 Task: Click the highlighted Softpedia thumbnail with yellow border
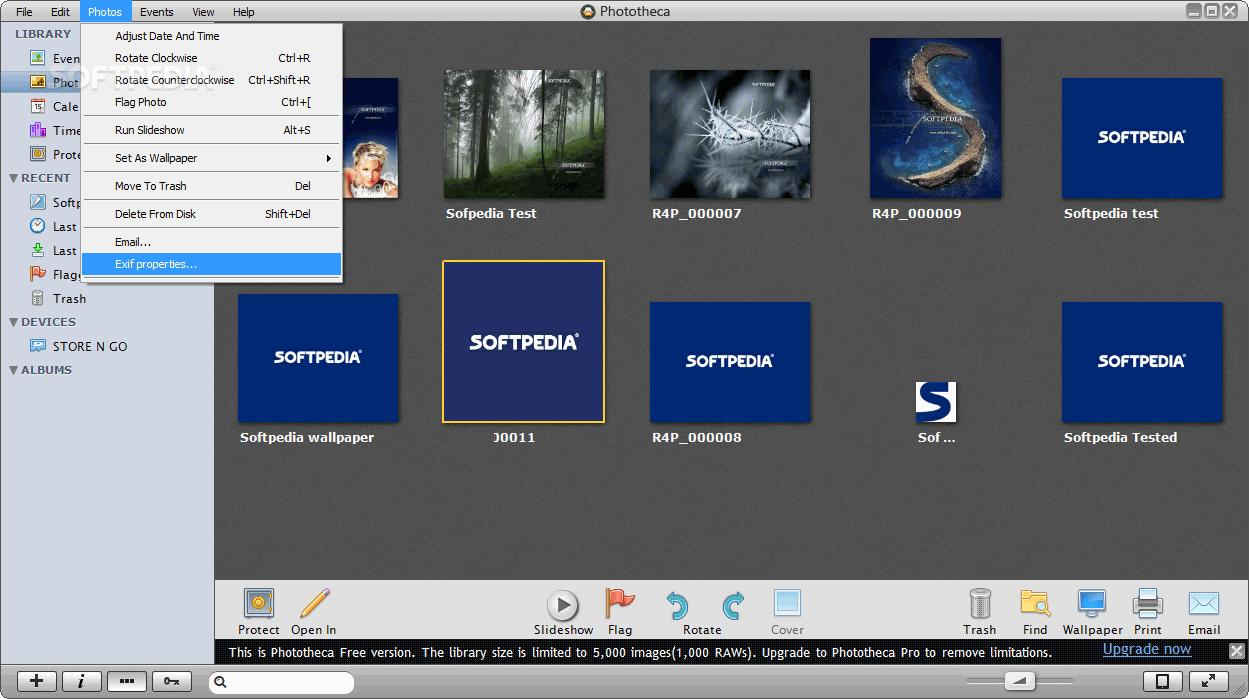coord(523,342)
